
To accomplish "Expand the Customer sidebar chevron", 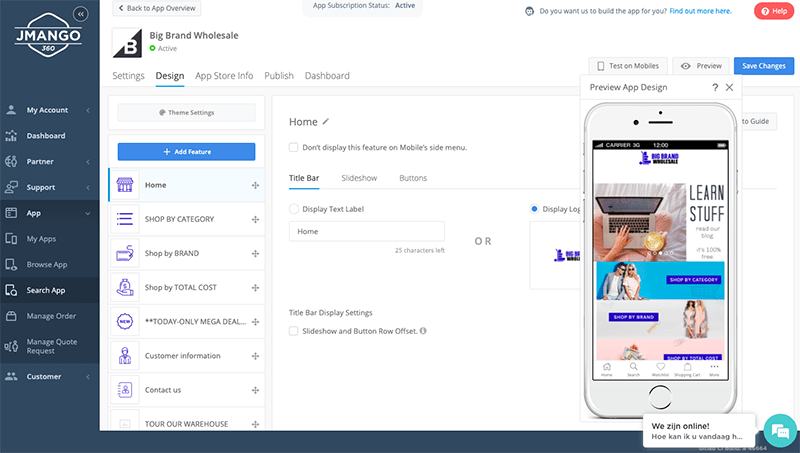I will (88, 376).
